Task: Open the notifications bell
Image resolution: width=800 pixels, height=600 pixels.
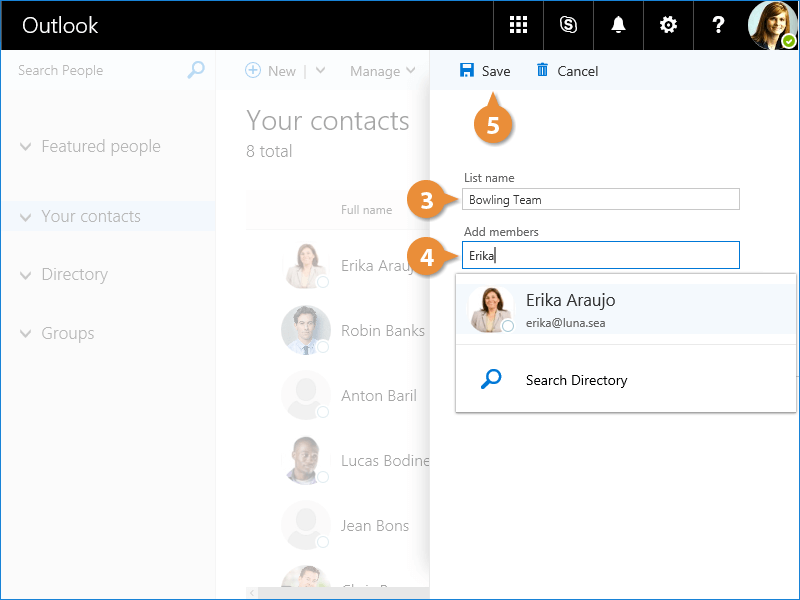Action: coord(618,25)
